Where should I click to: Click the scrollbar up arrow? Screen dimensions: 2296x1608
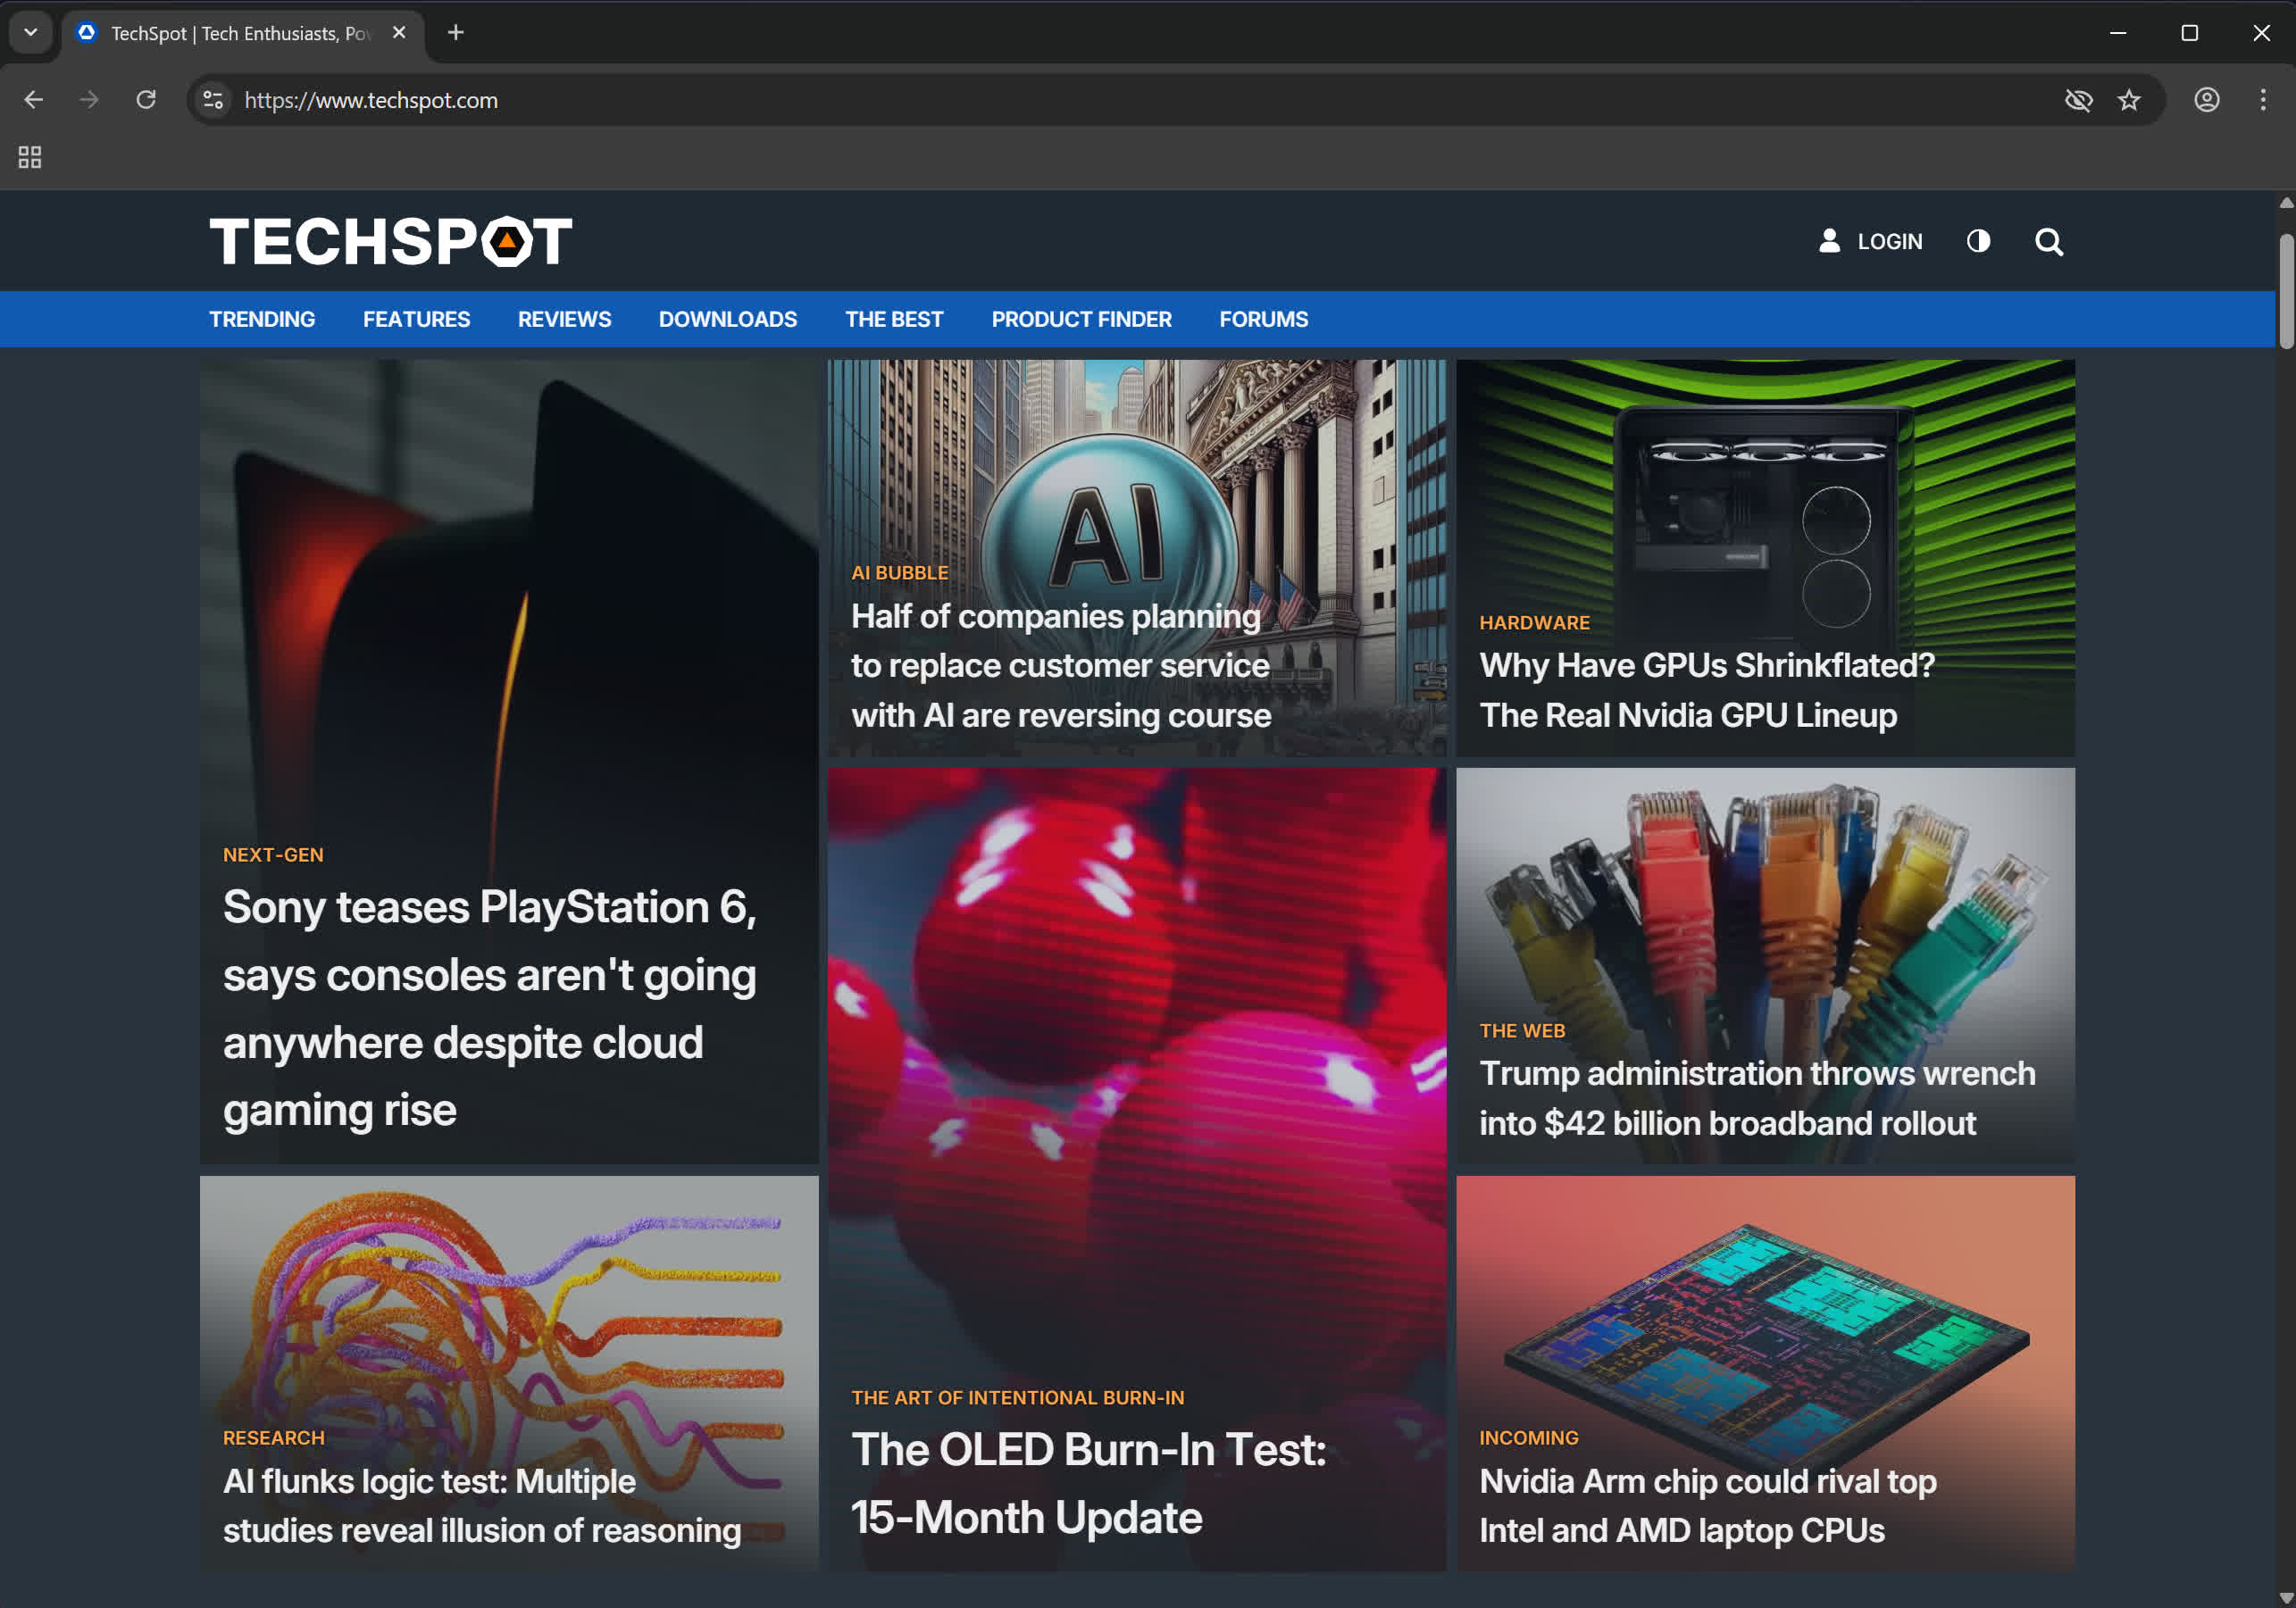point(2286,203)
